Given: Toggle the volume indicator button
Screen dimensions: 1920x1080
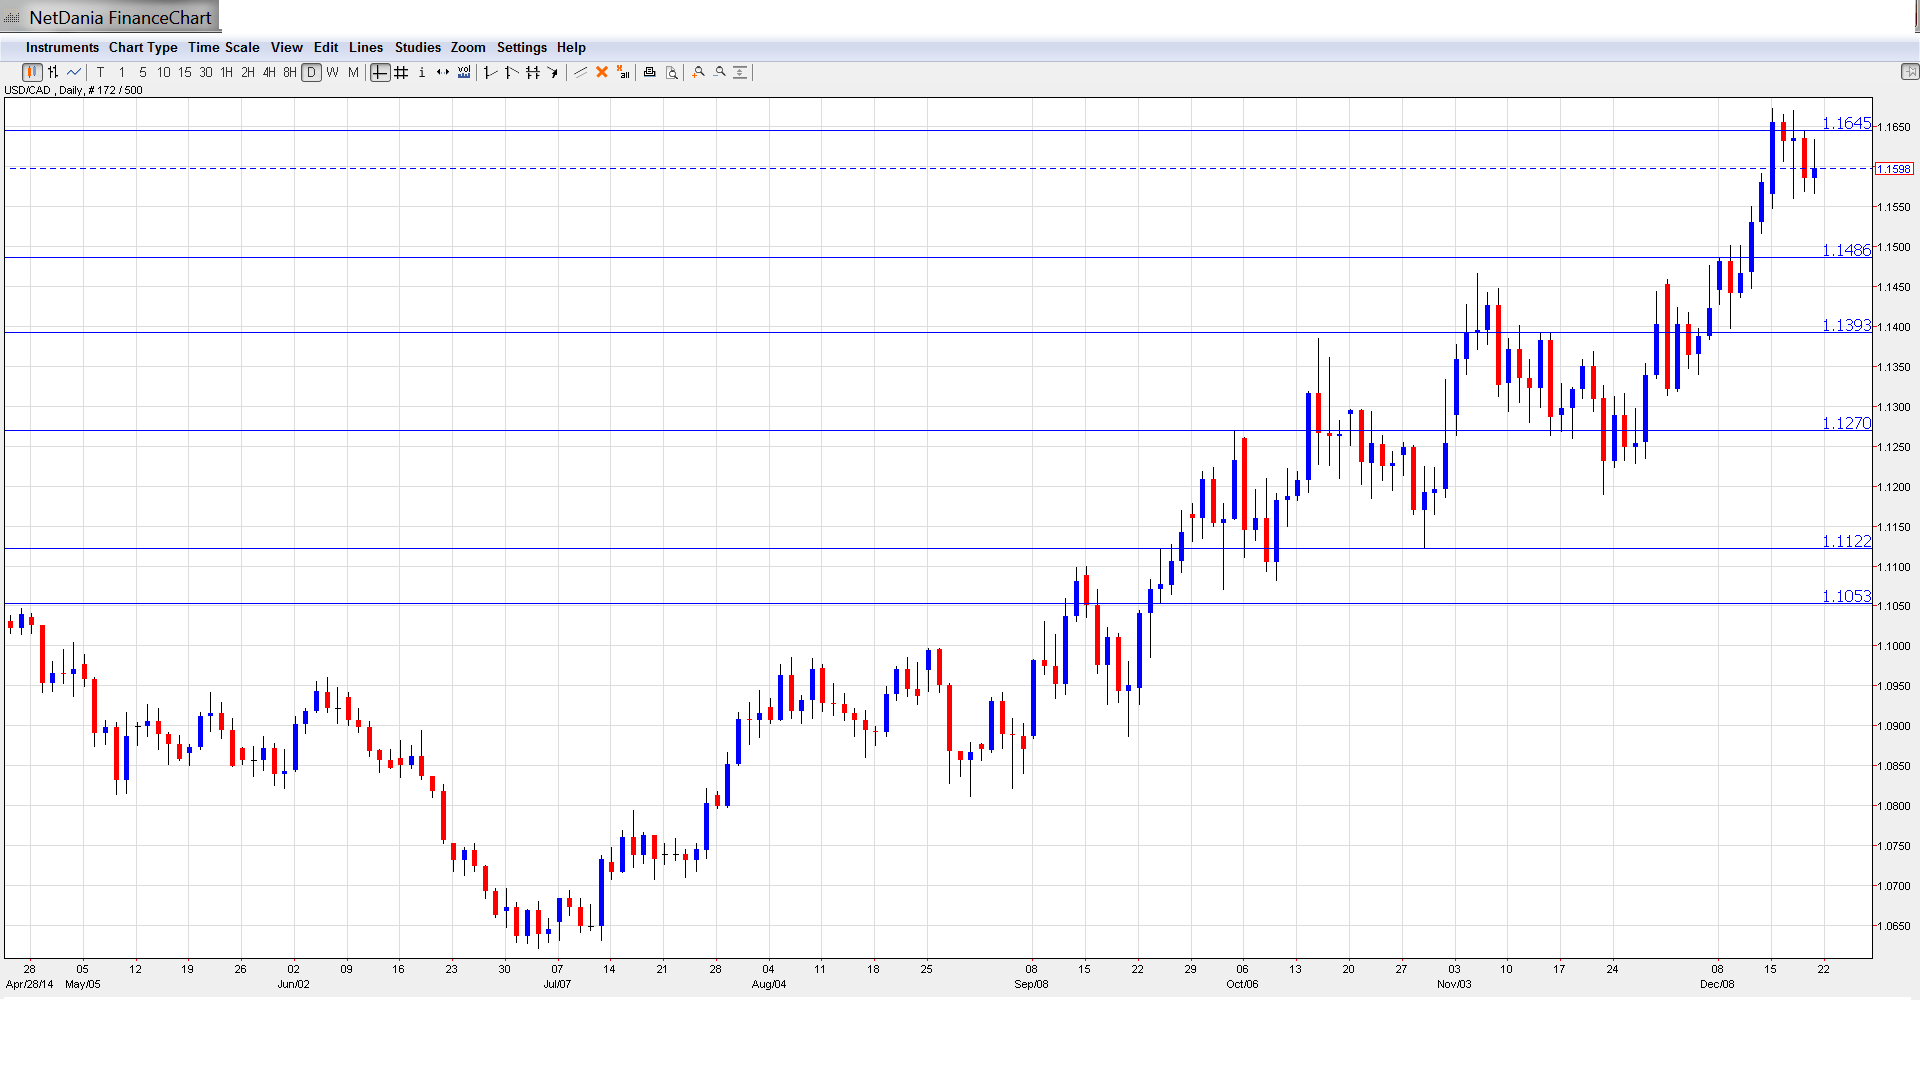Looking at the screenshot, I should point(464,72).
